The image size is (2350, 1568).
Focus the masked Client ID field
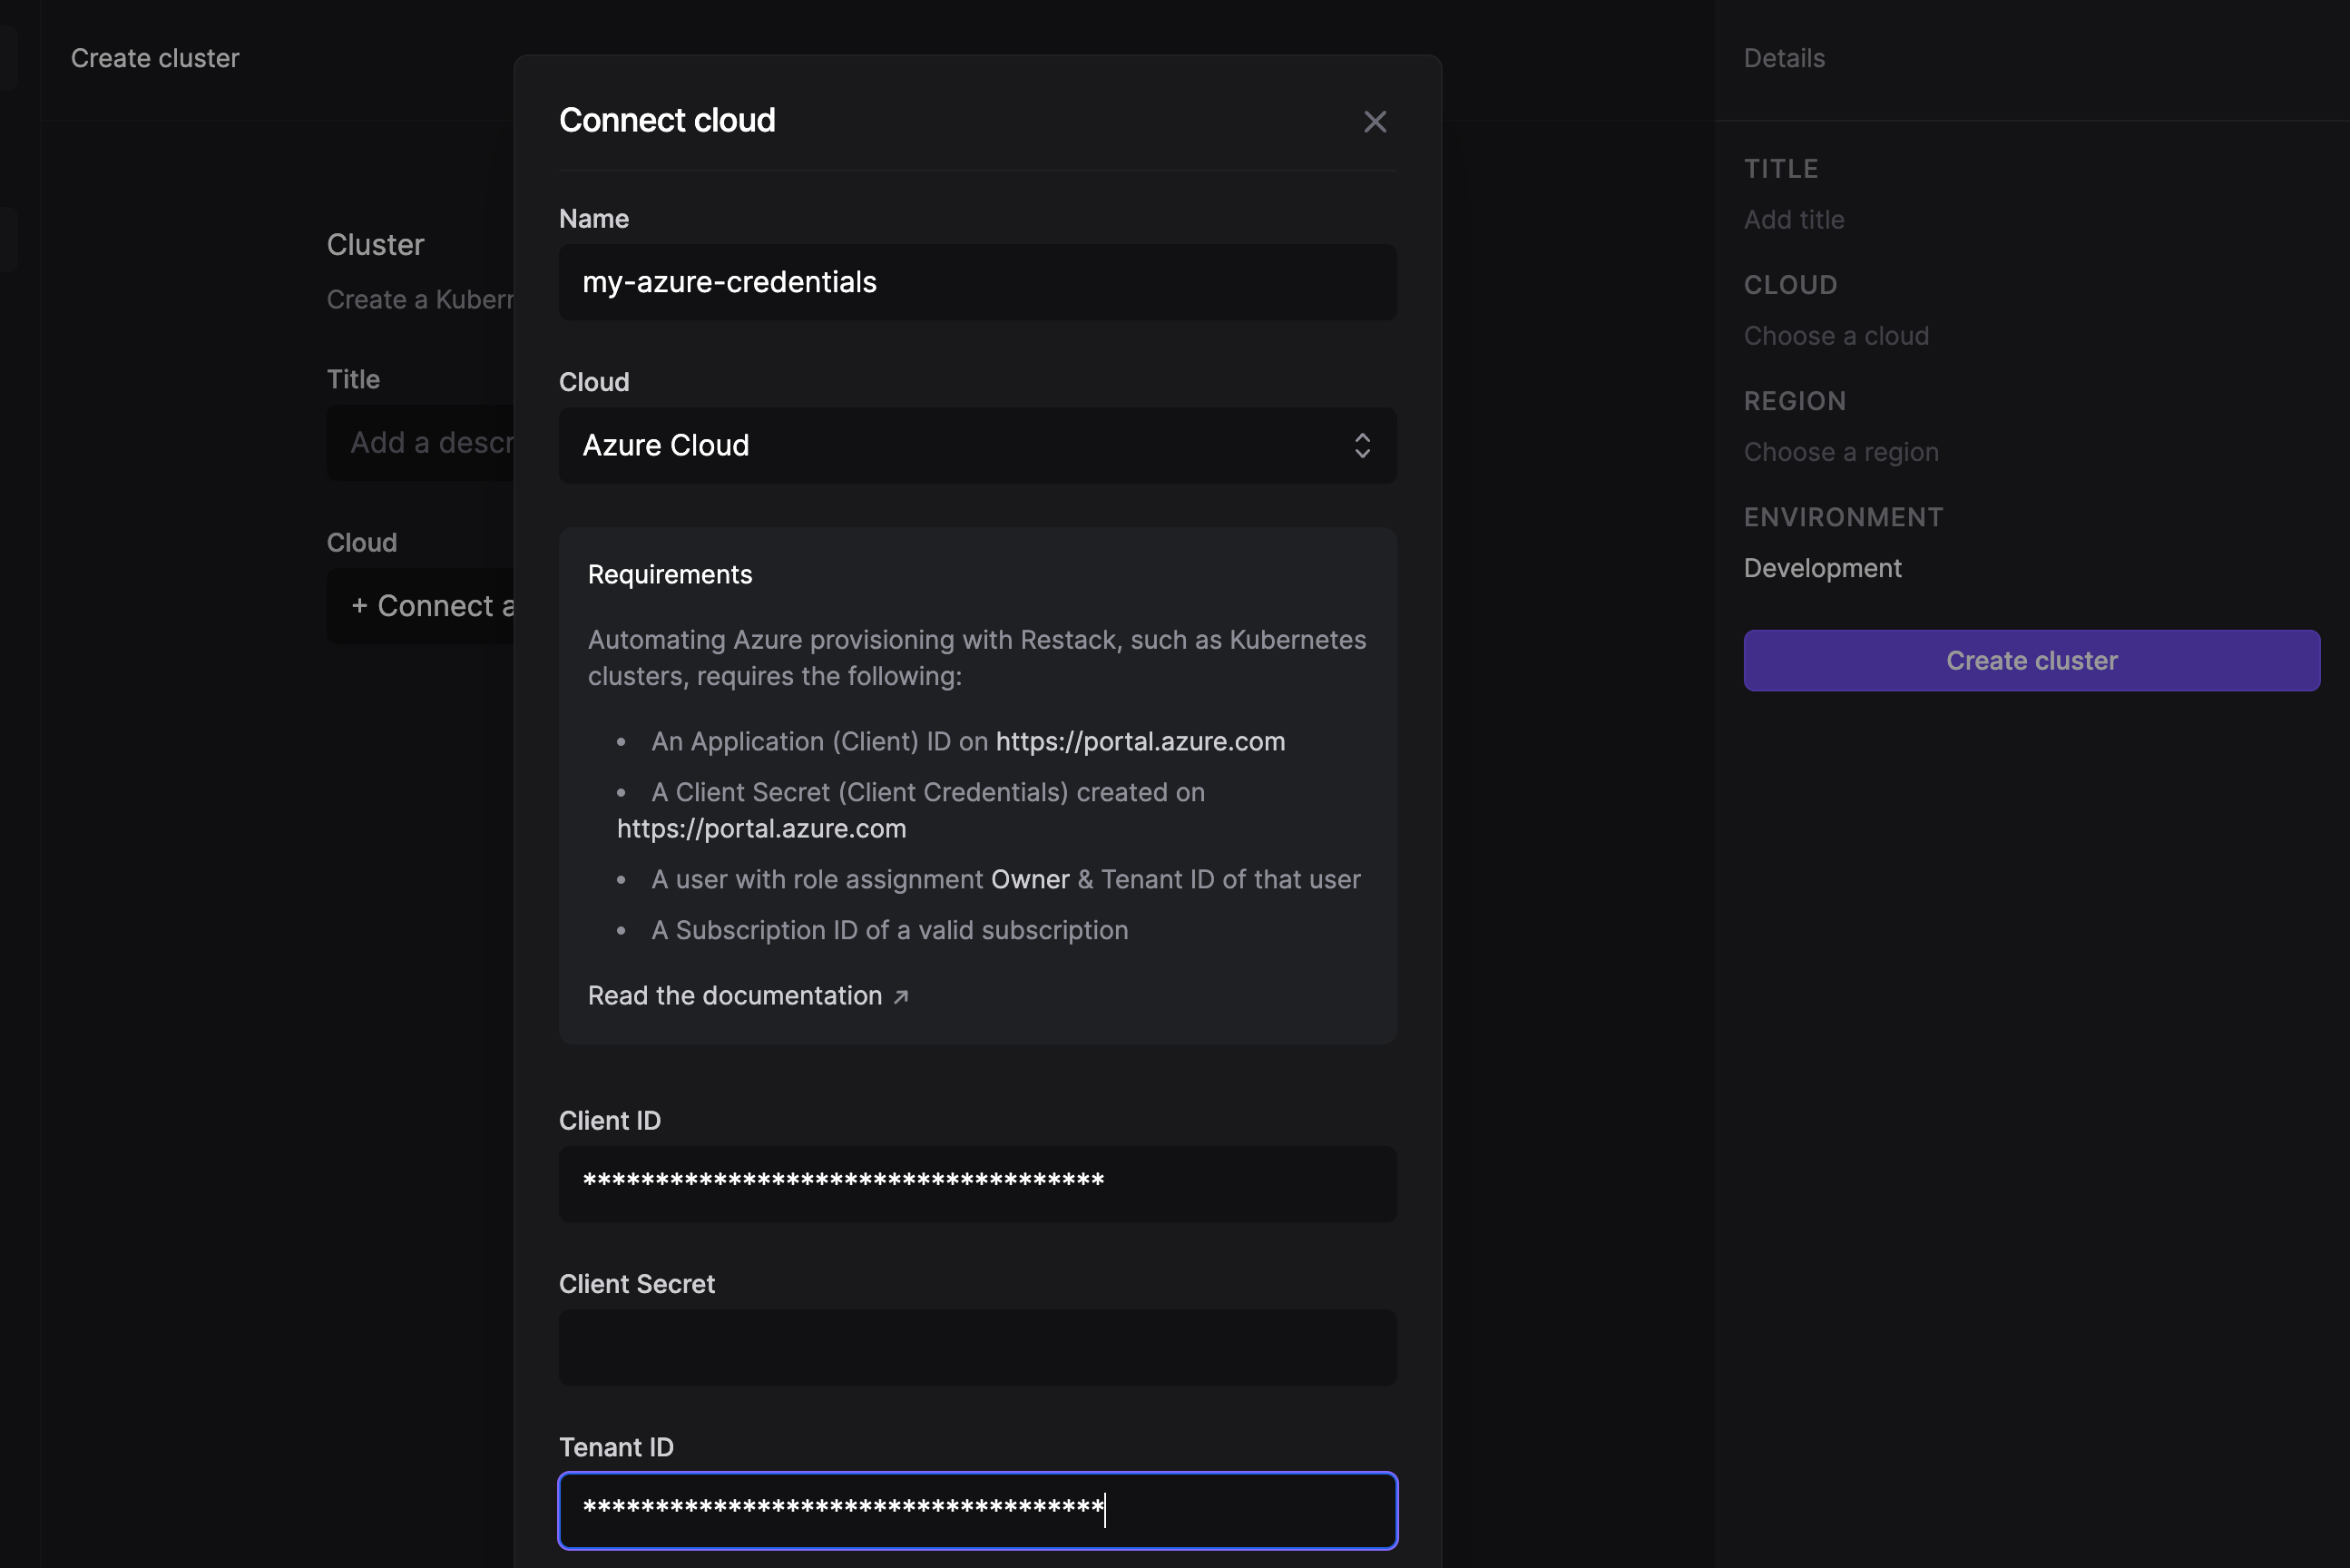click(x=977, y=1183)
